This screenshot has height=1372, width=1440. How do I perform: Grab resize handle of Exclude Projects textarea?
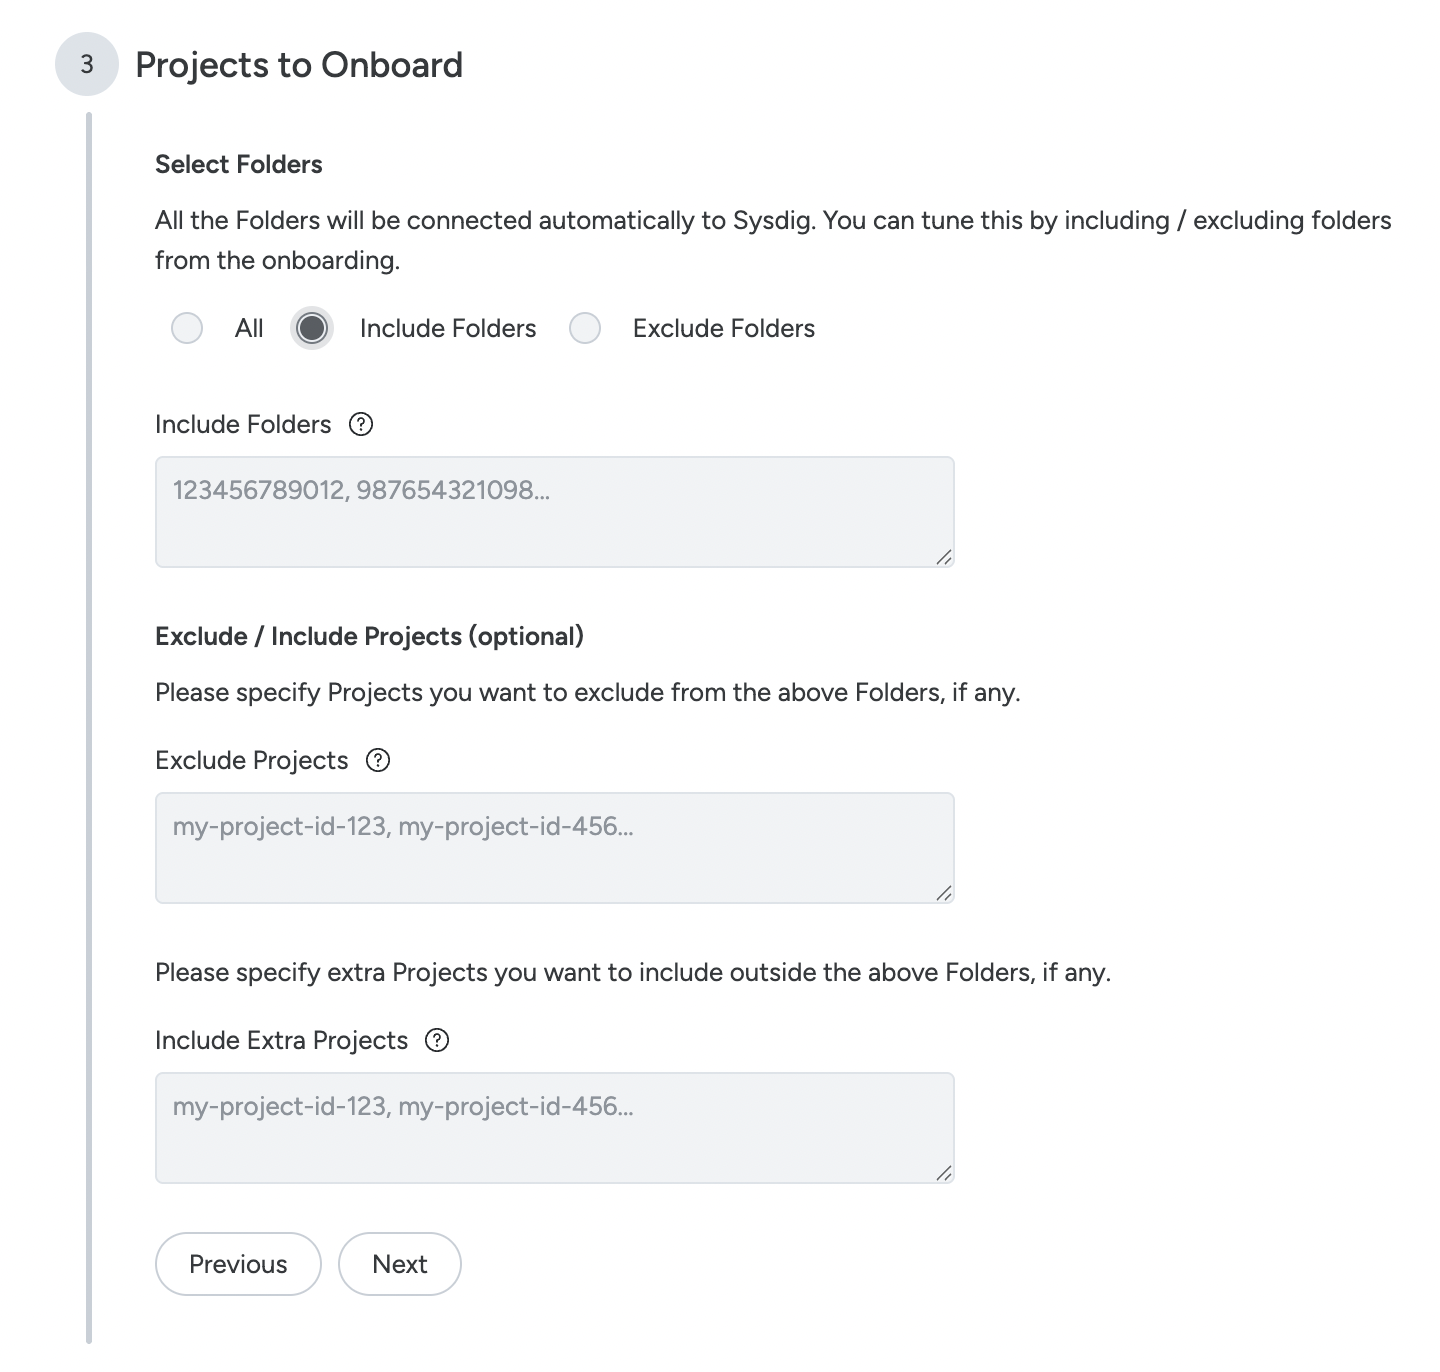[943, 893]
